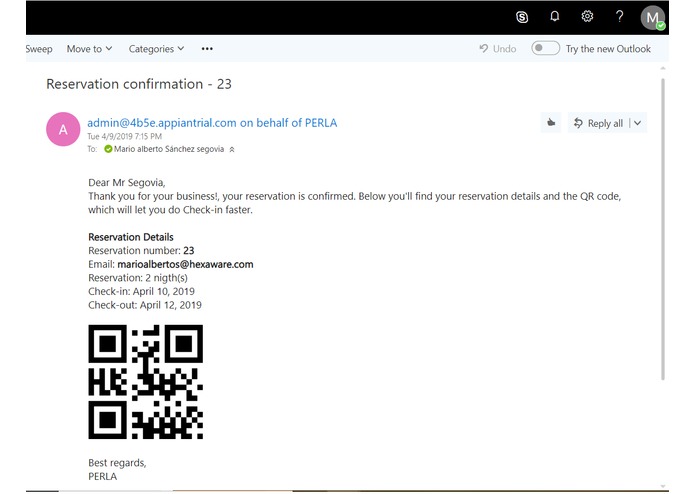
Task: Click the Check-out April 12, 2019 line
Action: pos(145,305)
